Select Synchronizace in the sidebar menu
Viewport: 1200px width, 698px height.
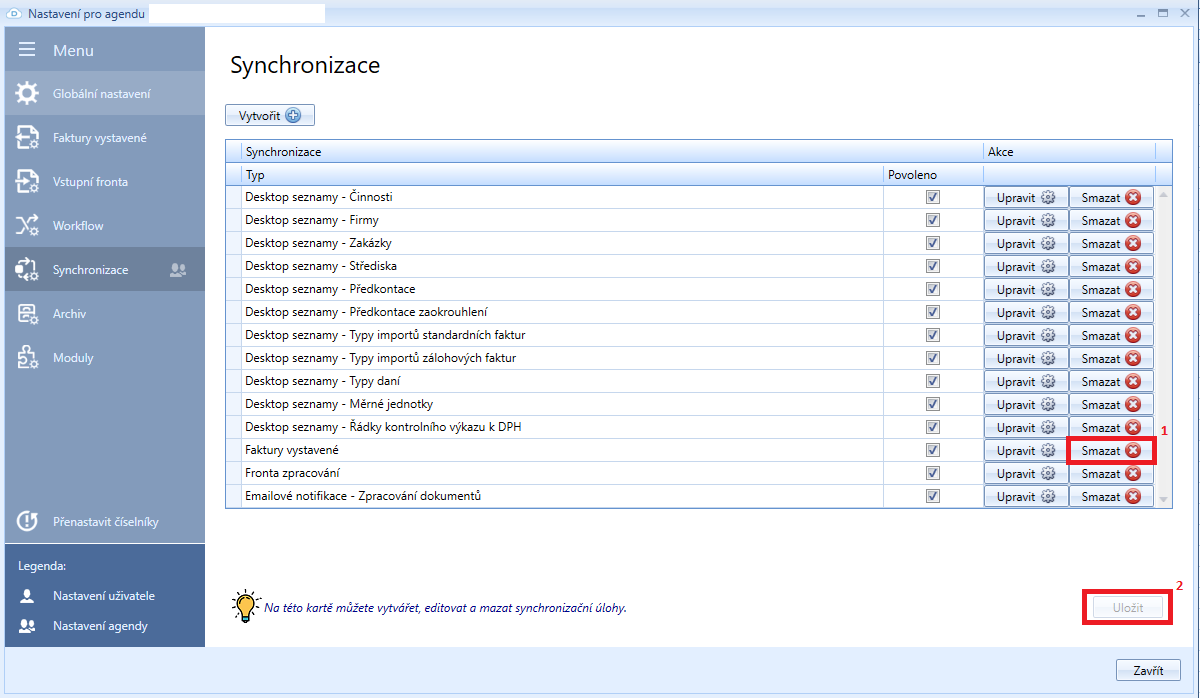[90, 270]
